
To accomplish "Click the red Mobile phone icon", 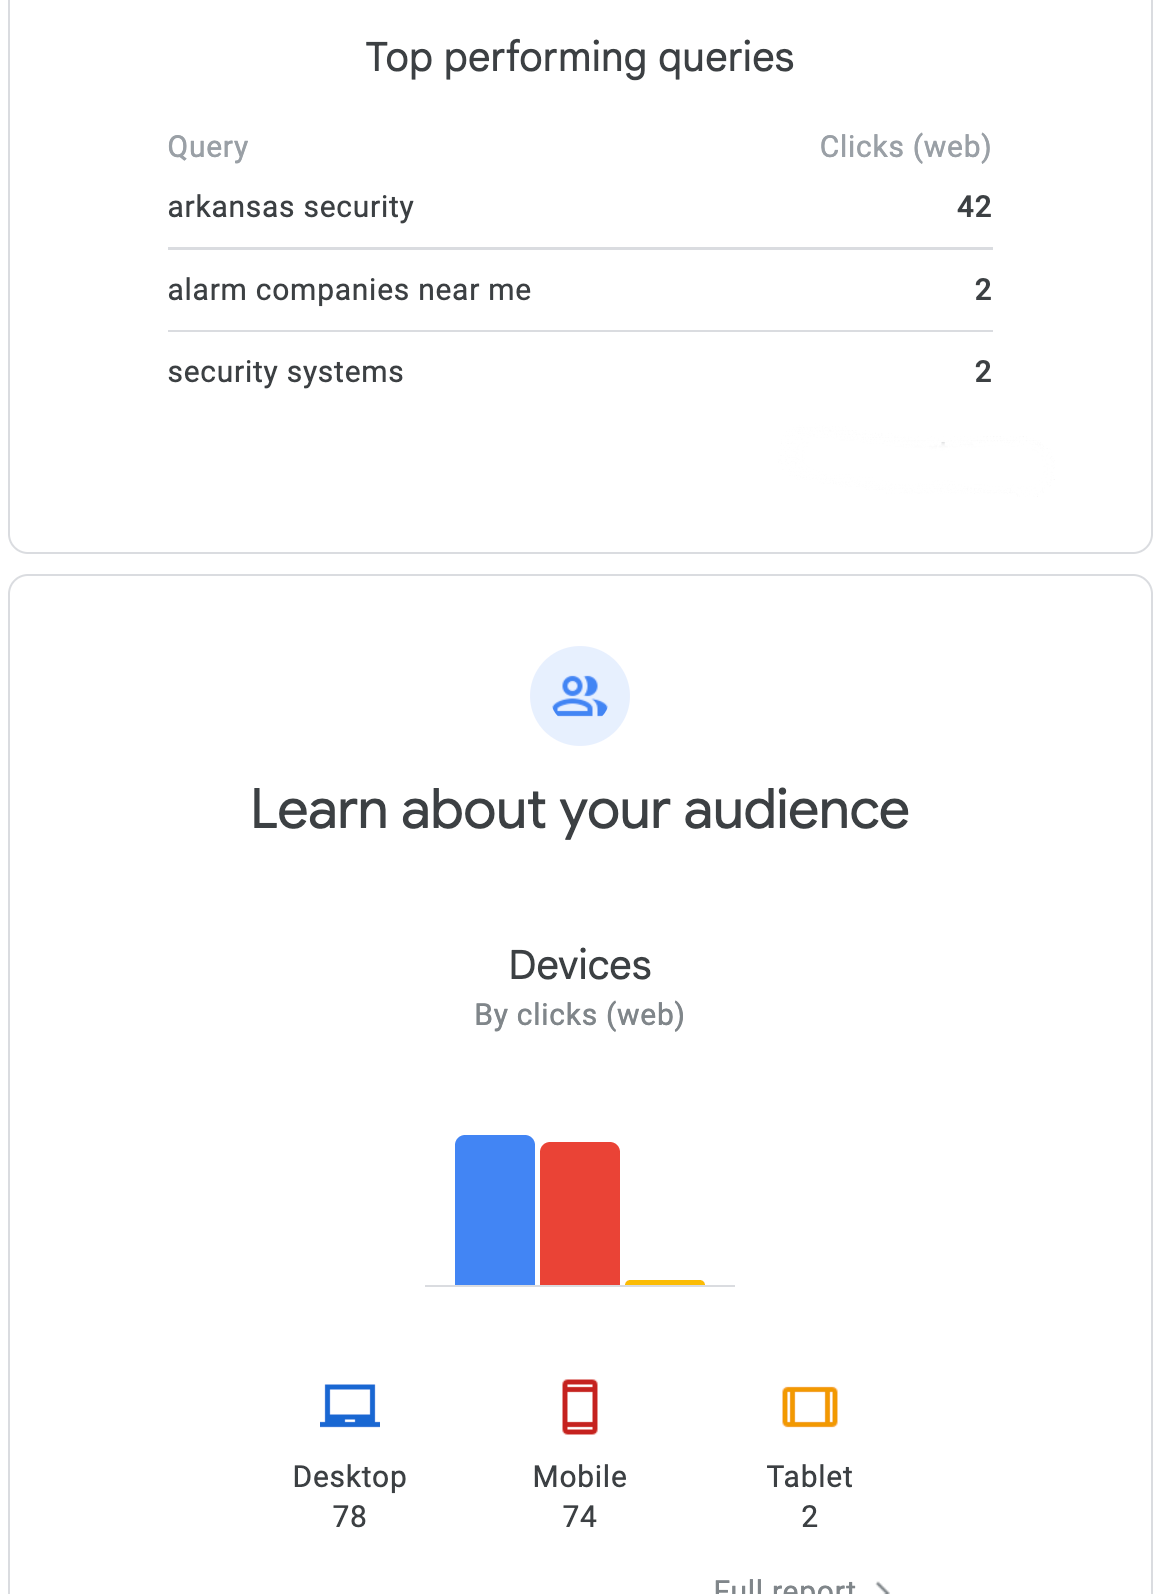I will [x=580, y=1406].
